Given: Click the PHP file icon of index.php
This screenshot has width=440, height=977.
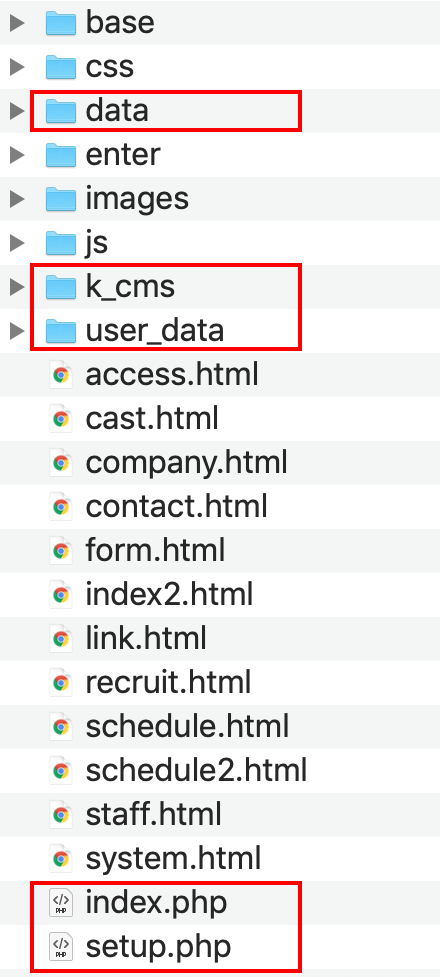Looking at the screenshot, I should [x=61, y=903].
